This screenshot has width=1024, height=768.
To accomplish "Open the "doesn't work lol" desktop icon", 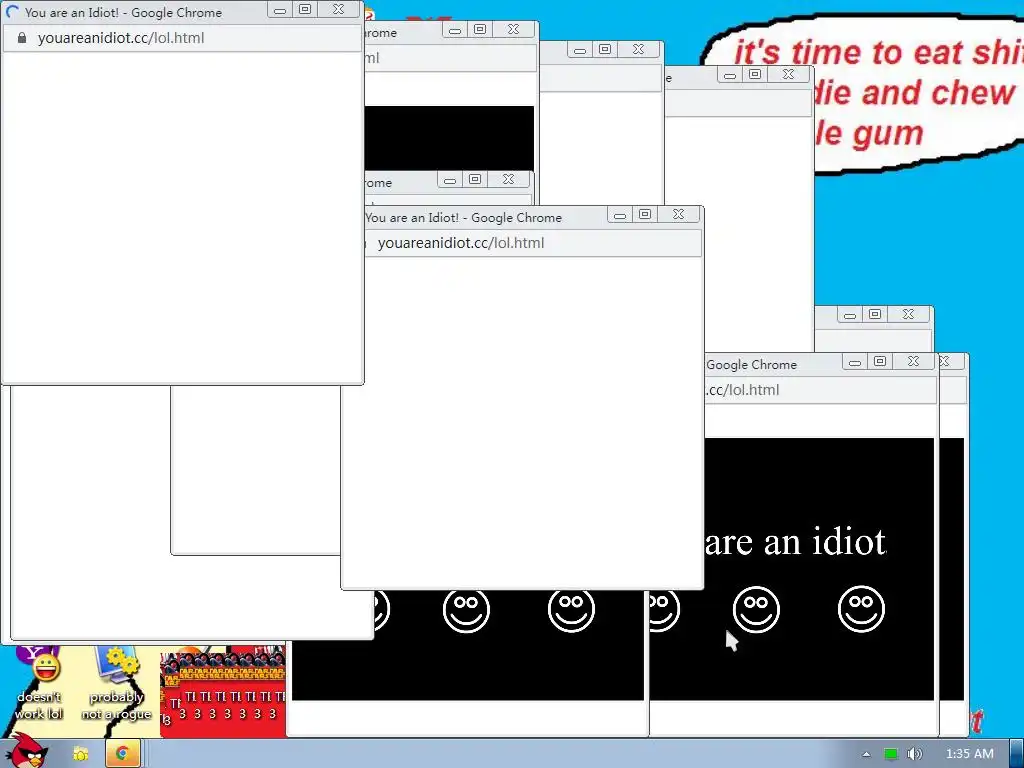I will point(39,684).
